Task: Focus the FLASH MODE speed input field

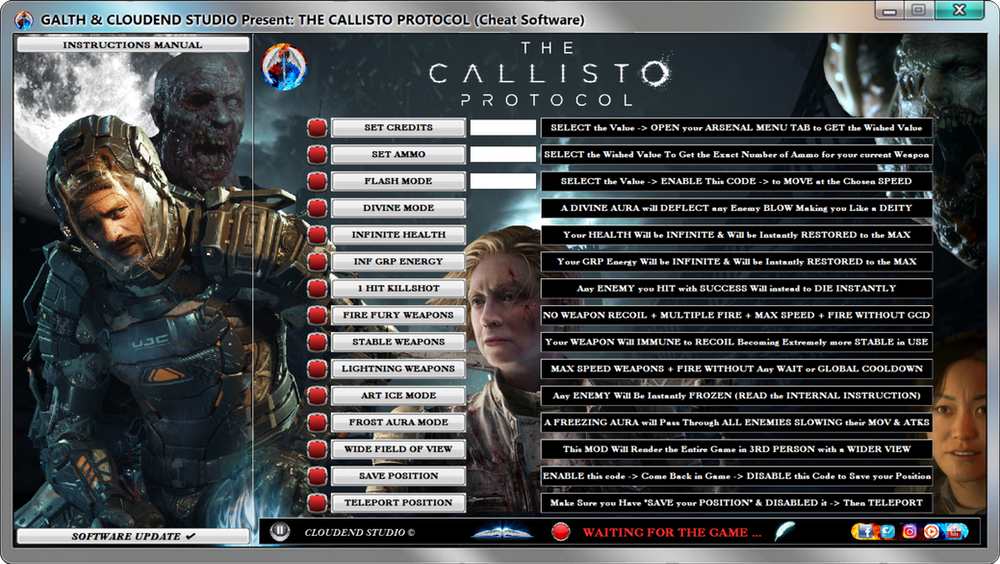Action: 503,181
